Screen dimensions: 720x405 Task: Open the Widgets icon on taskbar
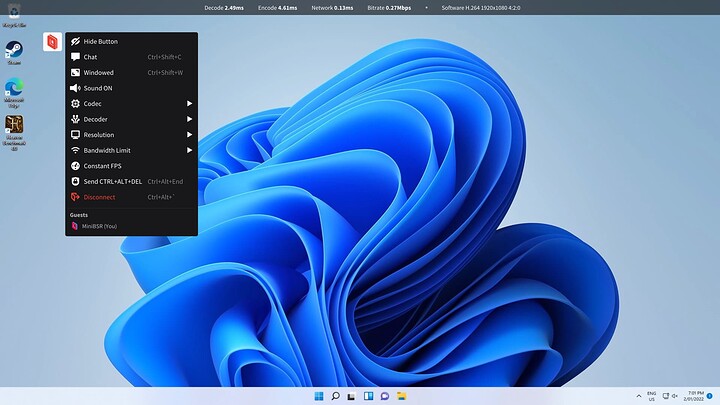(x=368, y=396)
